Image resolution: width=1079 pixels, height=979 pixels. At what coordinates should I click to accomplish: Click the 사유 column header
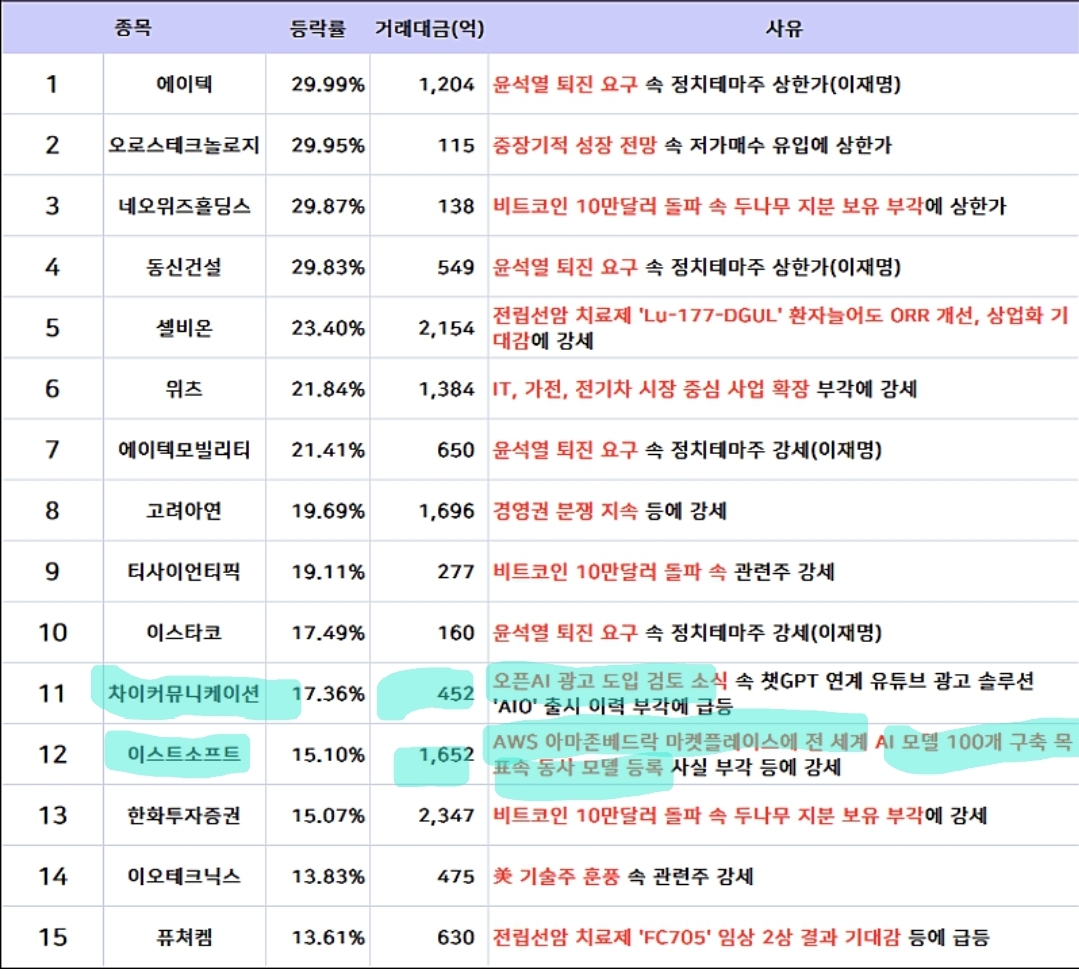click(x=784, y=28)
